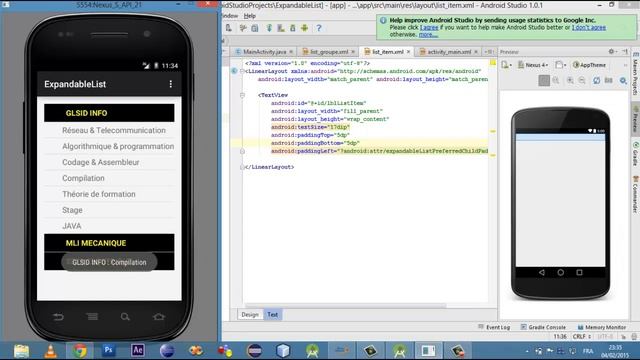Open the Gradle Console tool window

pyautogui.click(x=543, y=327)
